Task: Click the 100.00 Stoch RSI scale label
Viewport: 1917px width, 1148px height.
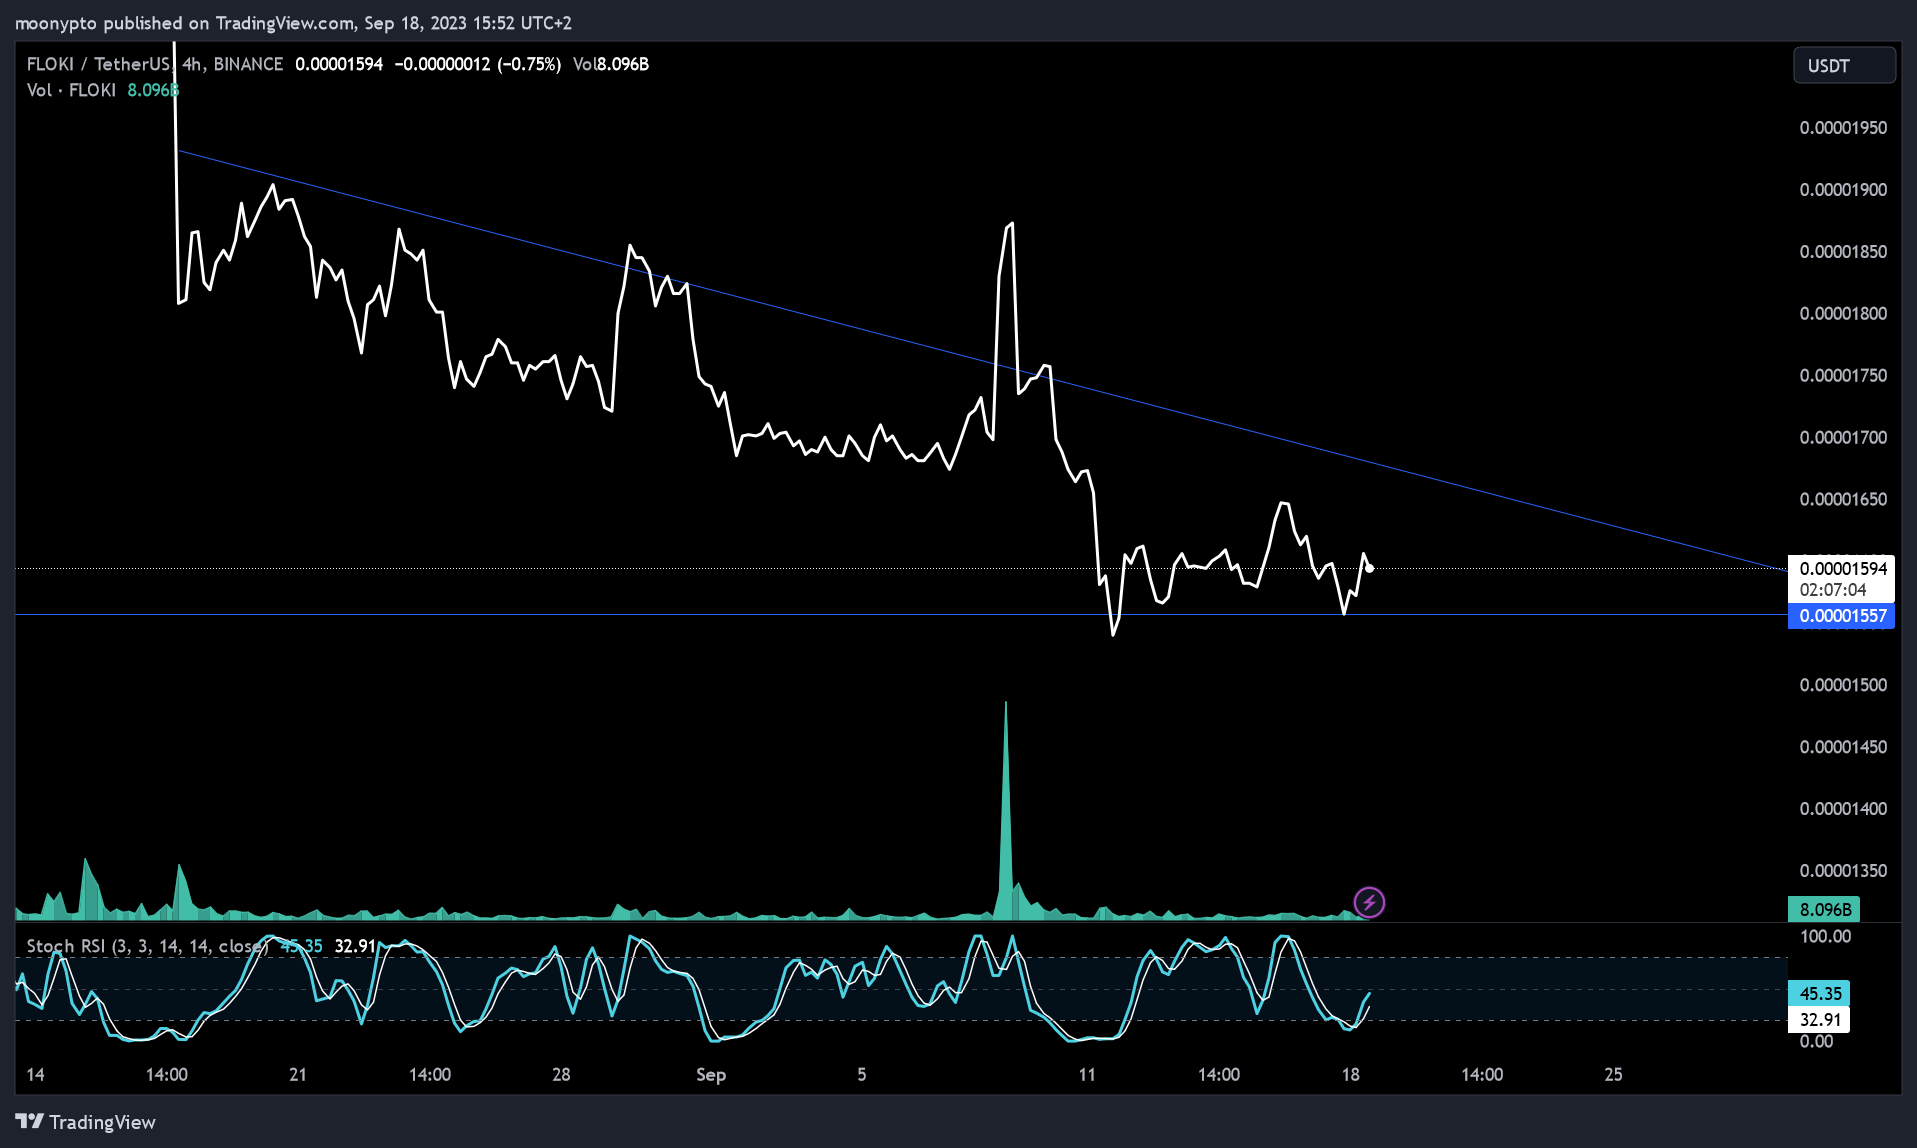Action: coord(1825,937)
